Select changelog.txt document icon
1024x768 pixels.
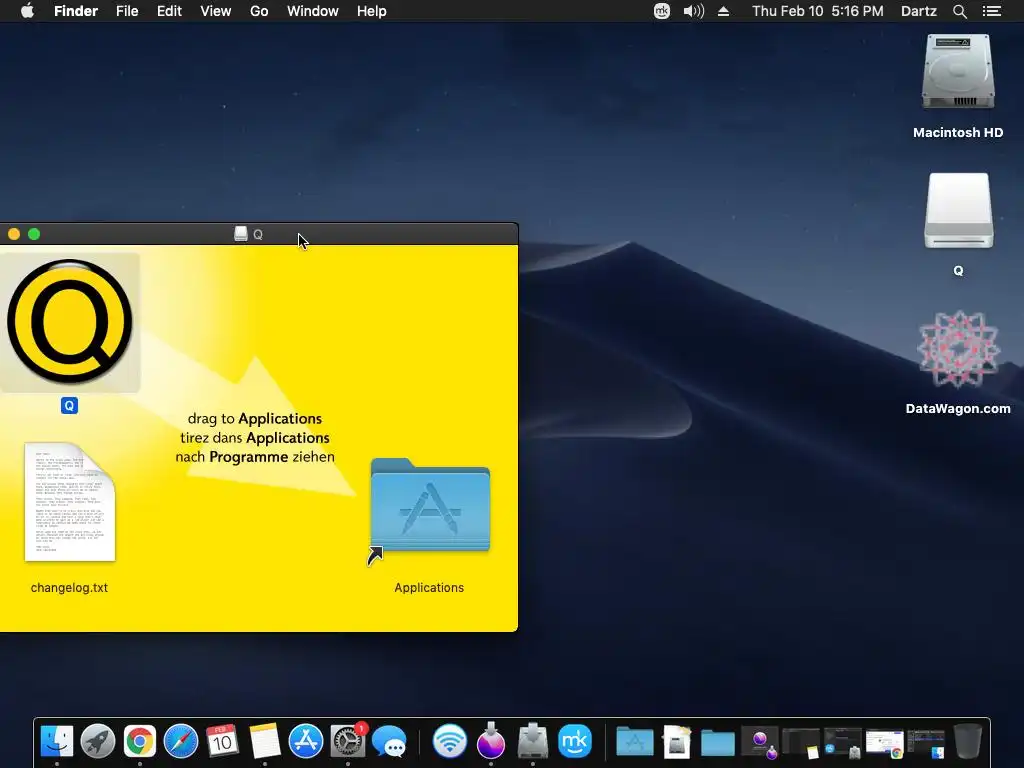[x=69, y=502]
